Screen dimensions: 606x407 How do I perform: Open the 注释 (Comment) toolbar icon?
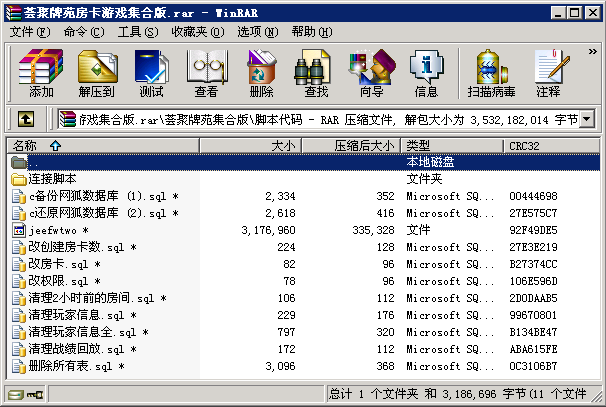coord(548,73)
